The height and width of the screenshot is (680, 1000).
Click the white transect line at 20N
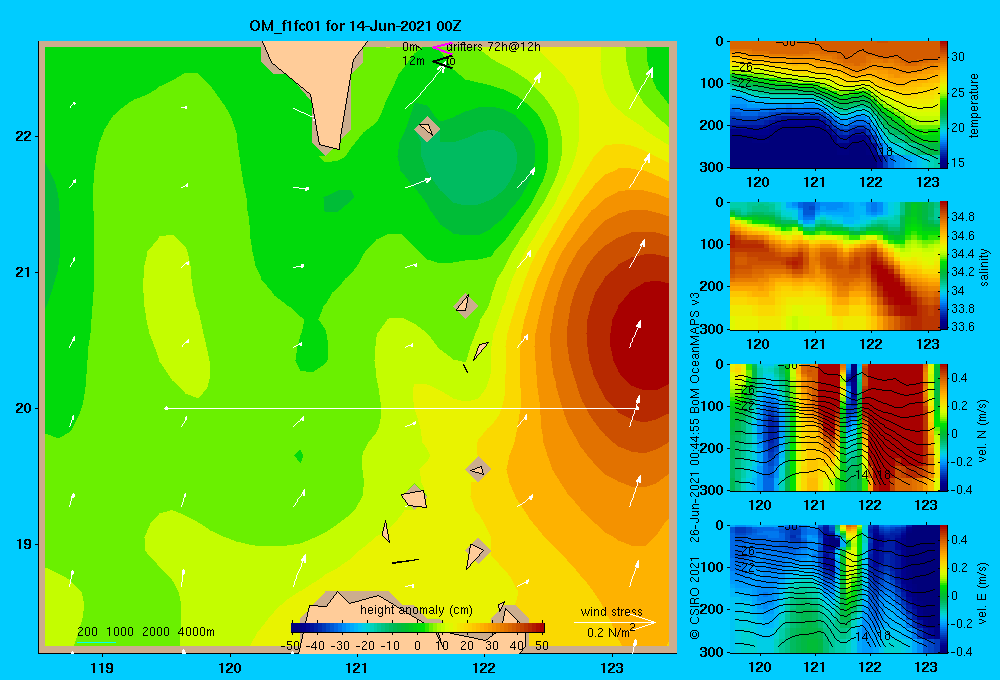tap(402, 408)
